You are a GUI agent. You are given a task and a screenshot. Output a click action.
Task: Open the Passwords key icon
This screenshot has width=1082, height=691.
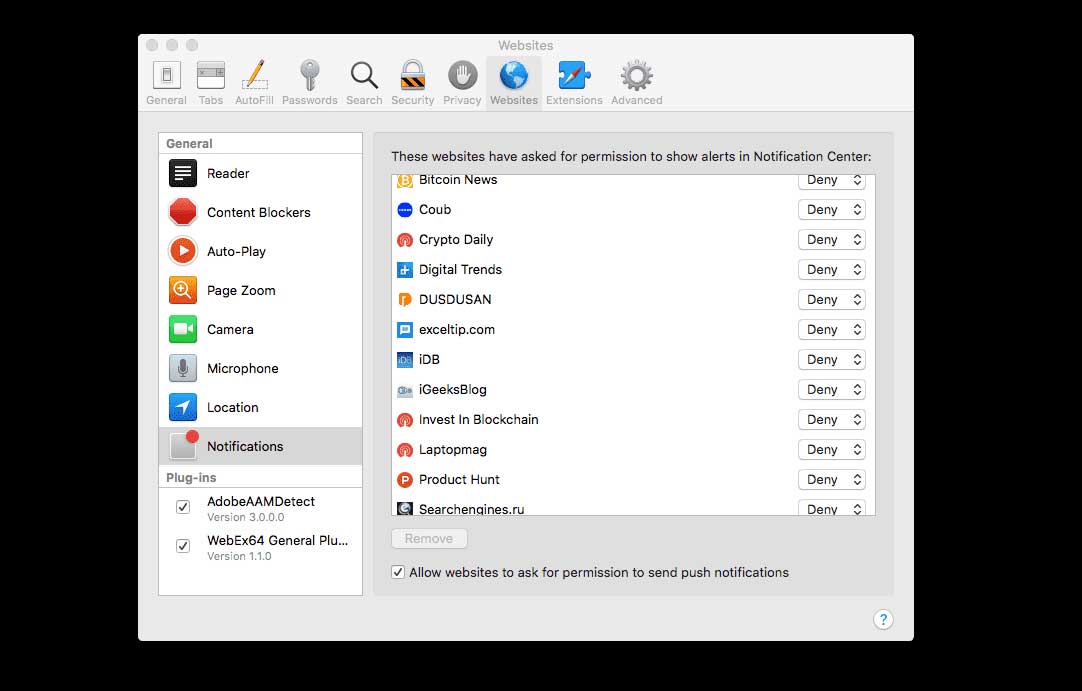pyautogui.click(x=309, y=75)
